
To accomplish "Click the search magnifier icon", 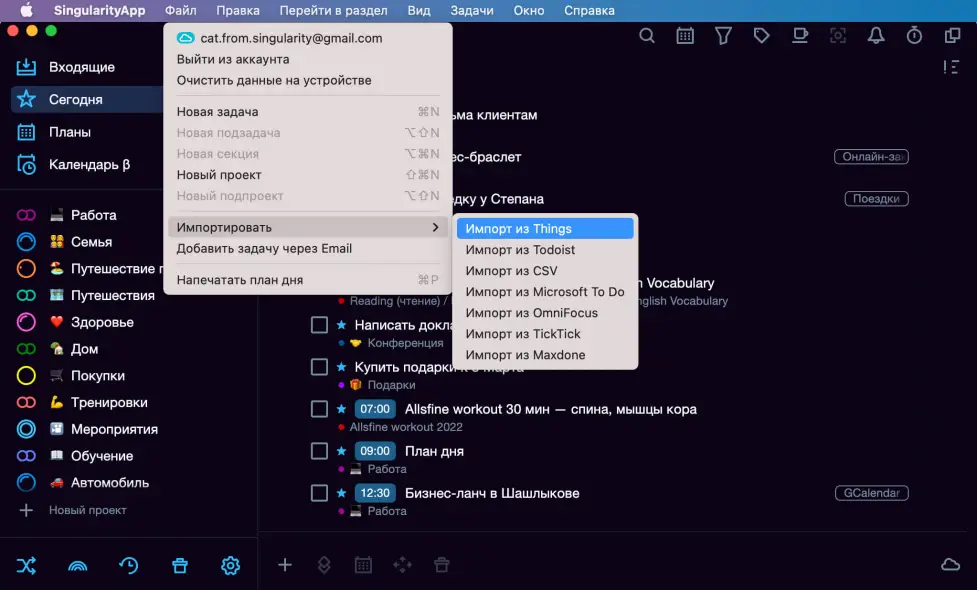I will point(647,36).
